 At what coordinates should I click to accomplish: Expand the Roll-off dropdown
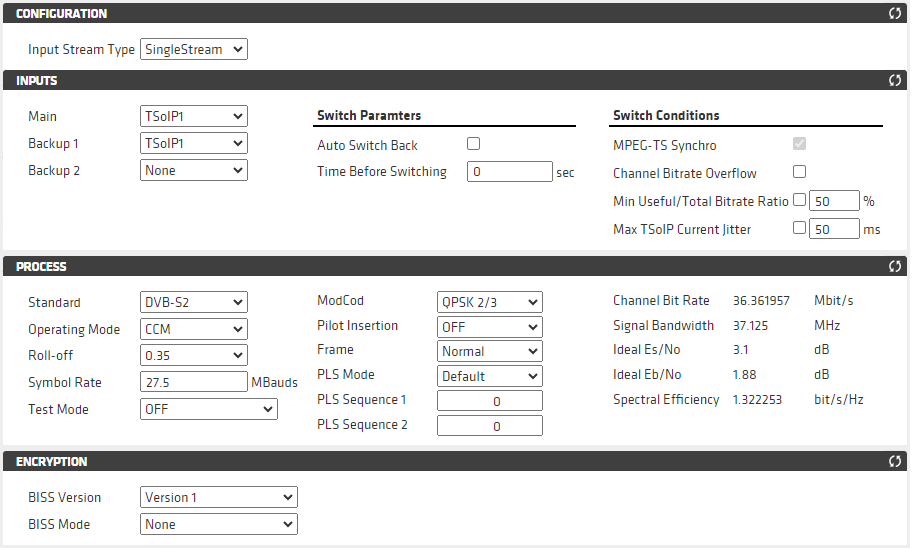[193, 355]
